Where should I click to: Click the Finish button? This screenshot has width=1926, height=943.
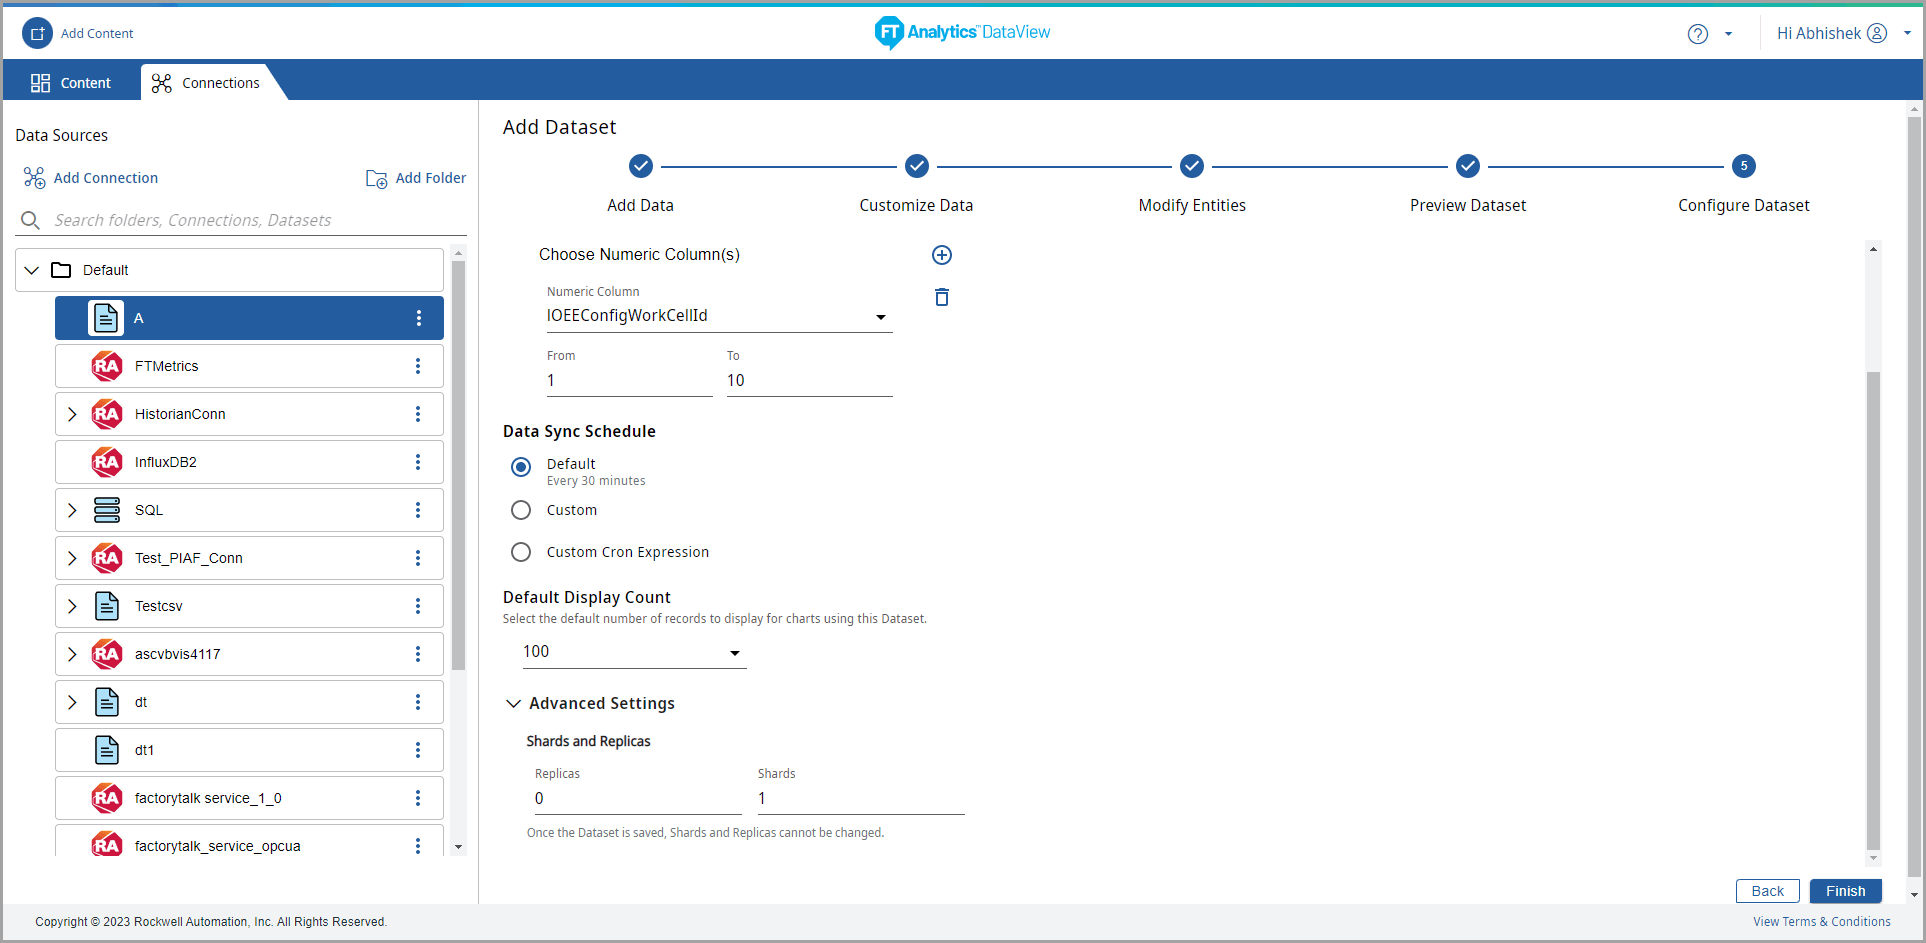(1845, 891)
